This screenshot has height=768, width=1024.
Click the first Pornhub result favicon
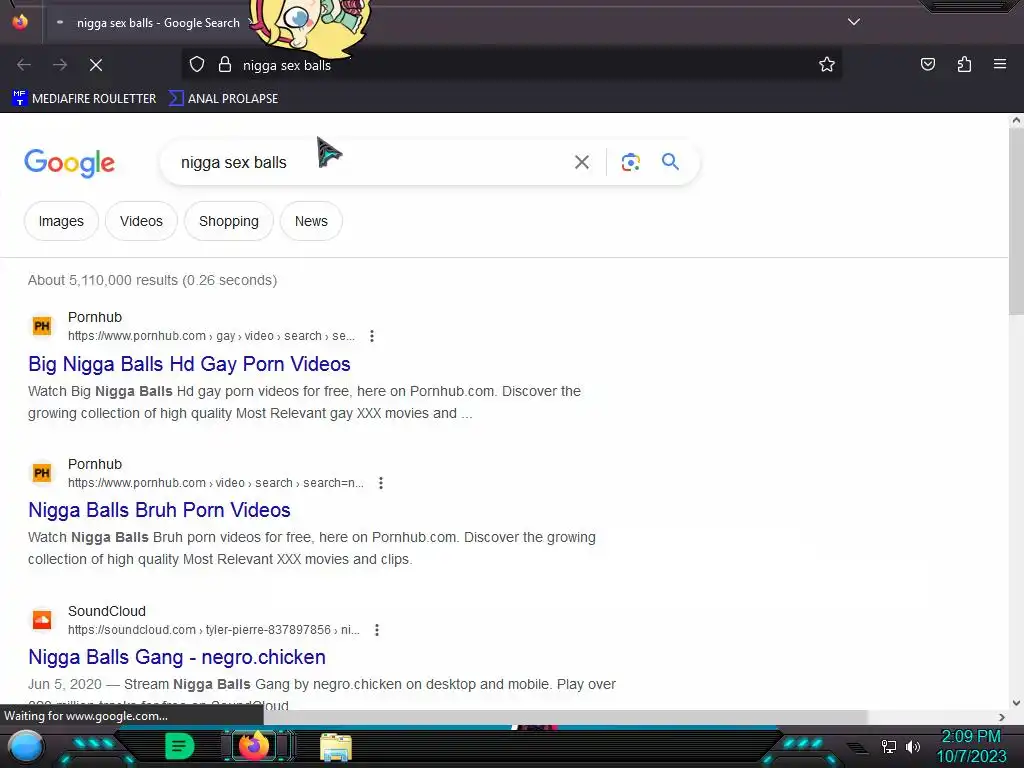pos(42,326)
